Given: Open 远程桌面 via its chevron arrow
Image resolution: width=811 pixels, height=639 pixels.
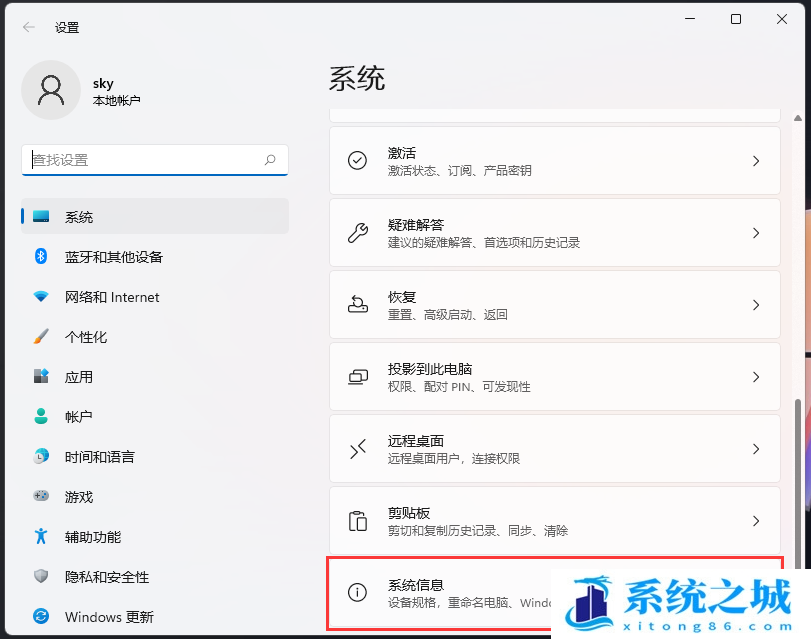Looking at the screenshot, I should [756, 449].
